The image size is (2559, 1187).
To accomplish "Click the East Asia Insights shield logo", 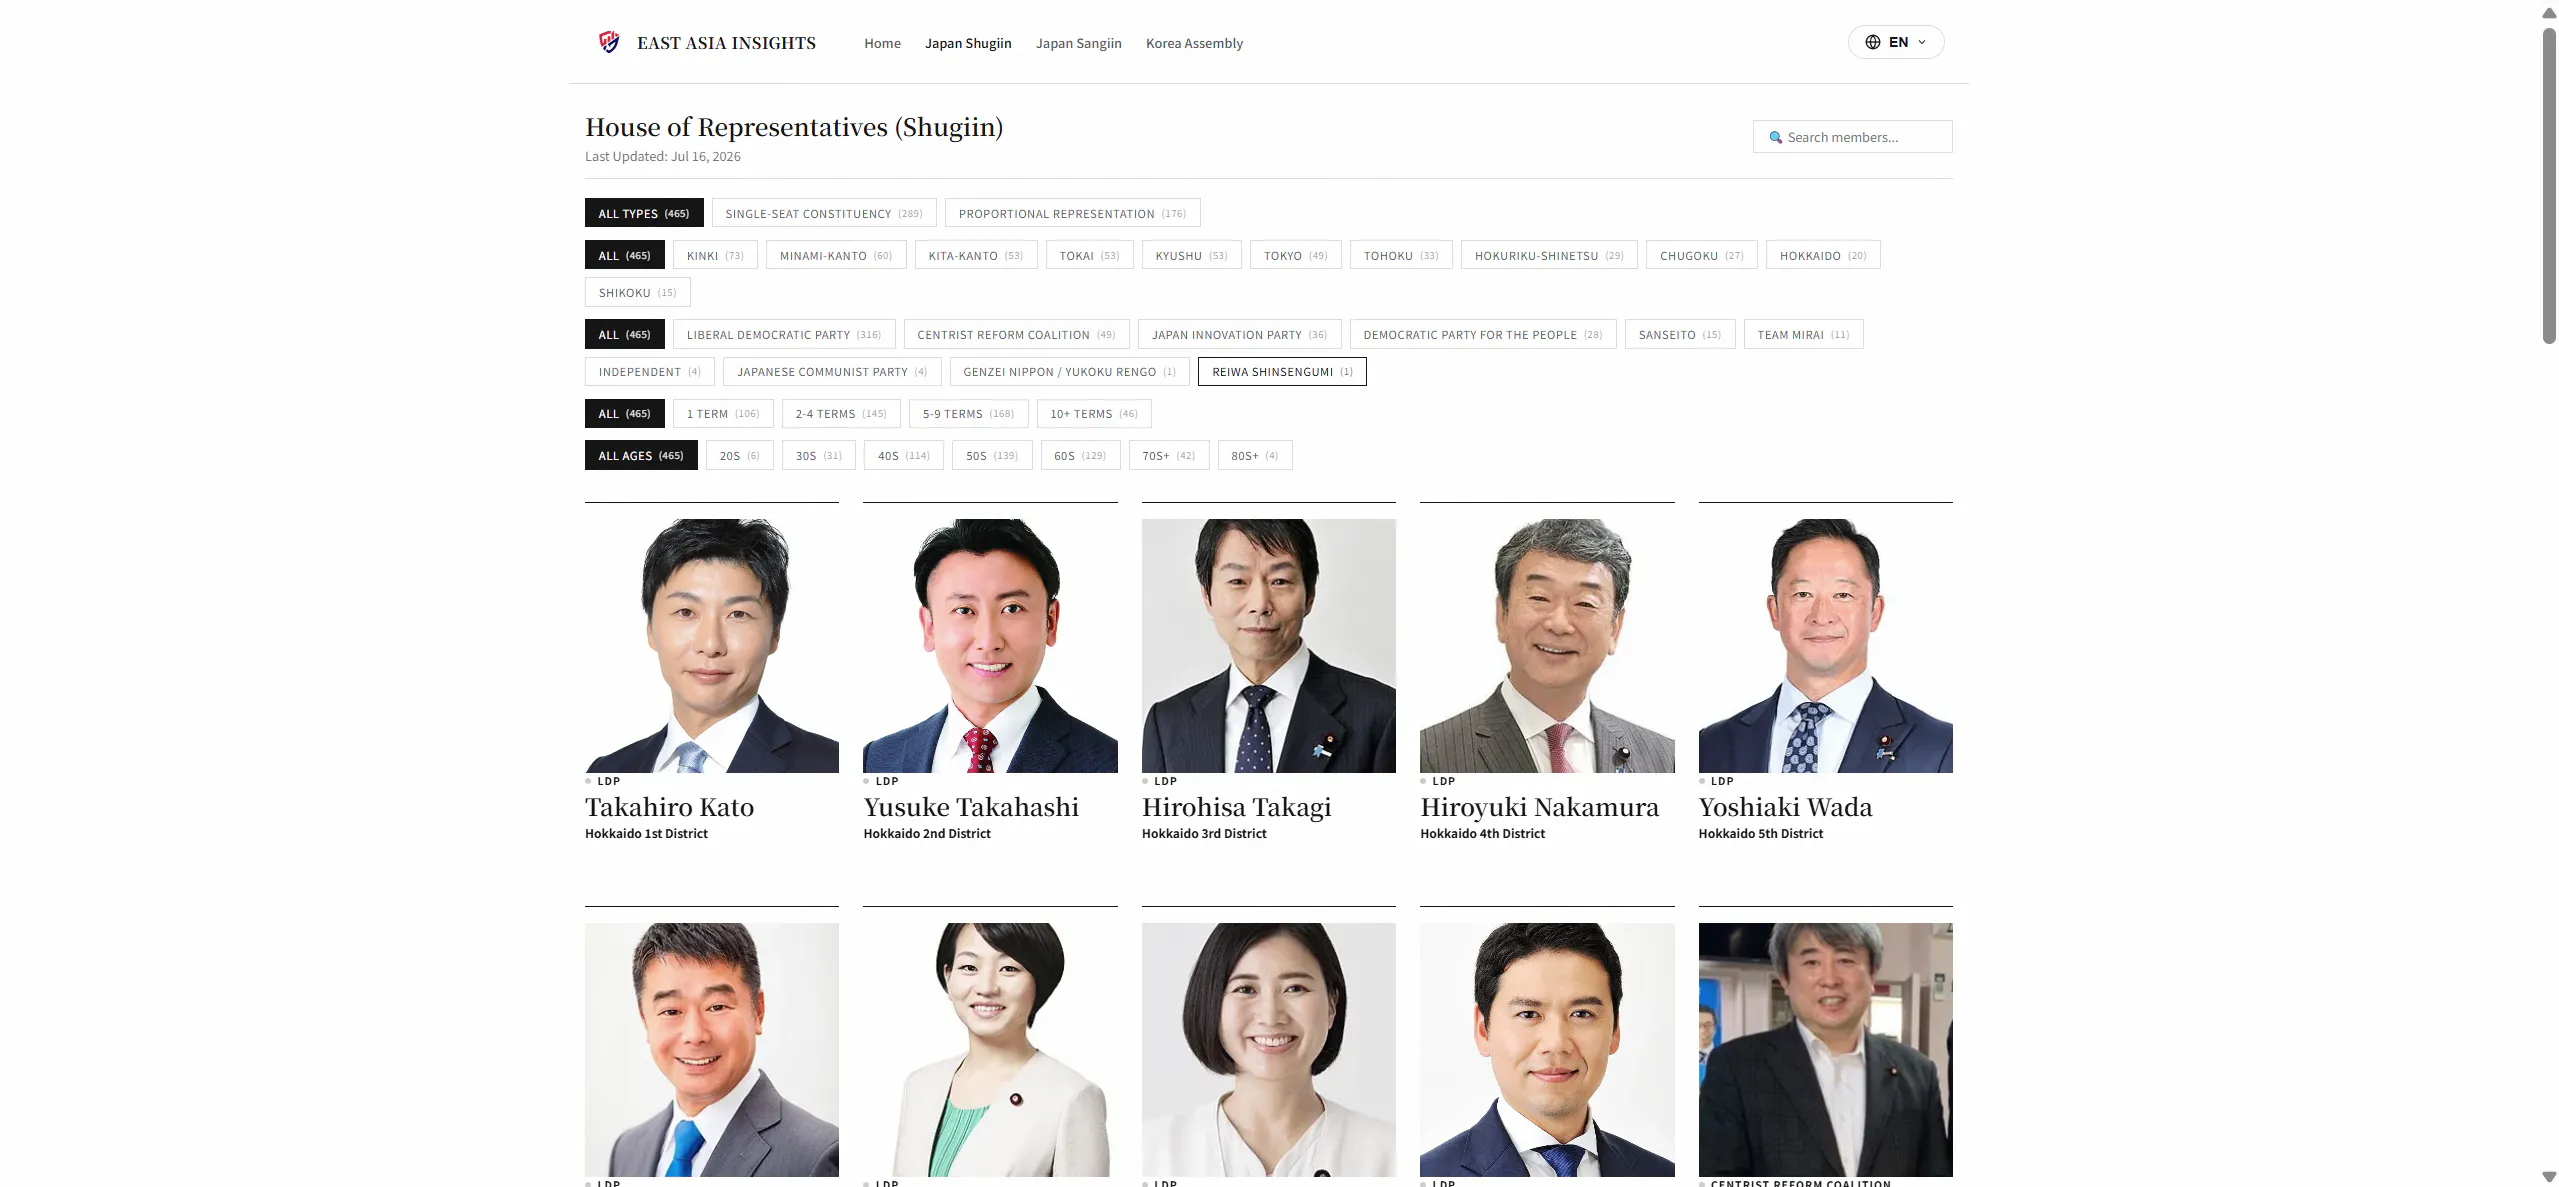I will [609, 42].
